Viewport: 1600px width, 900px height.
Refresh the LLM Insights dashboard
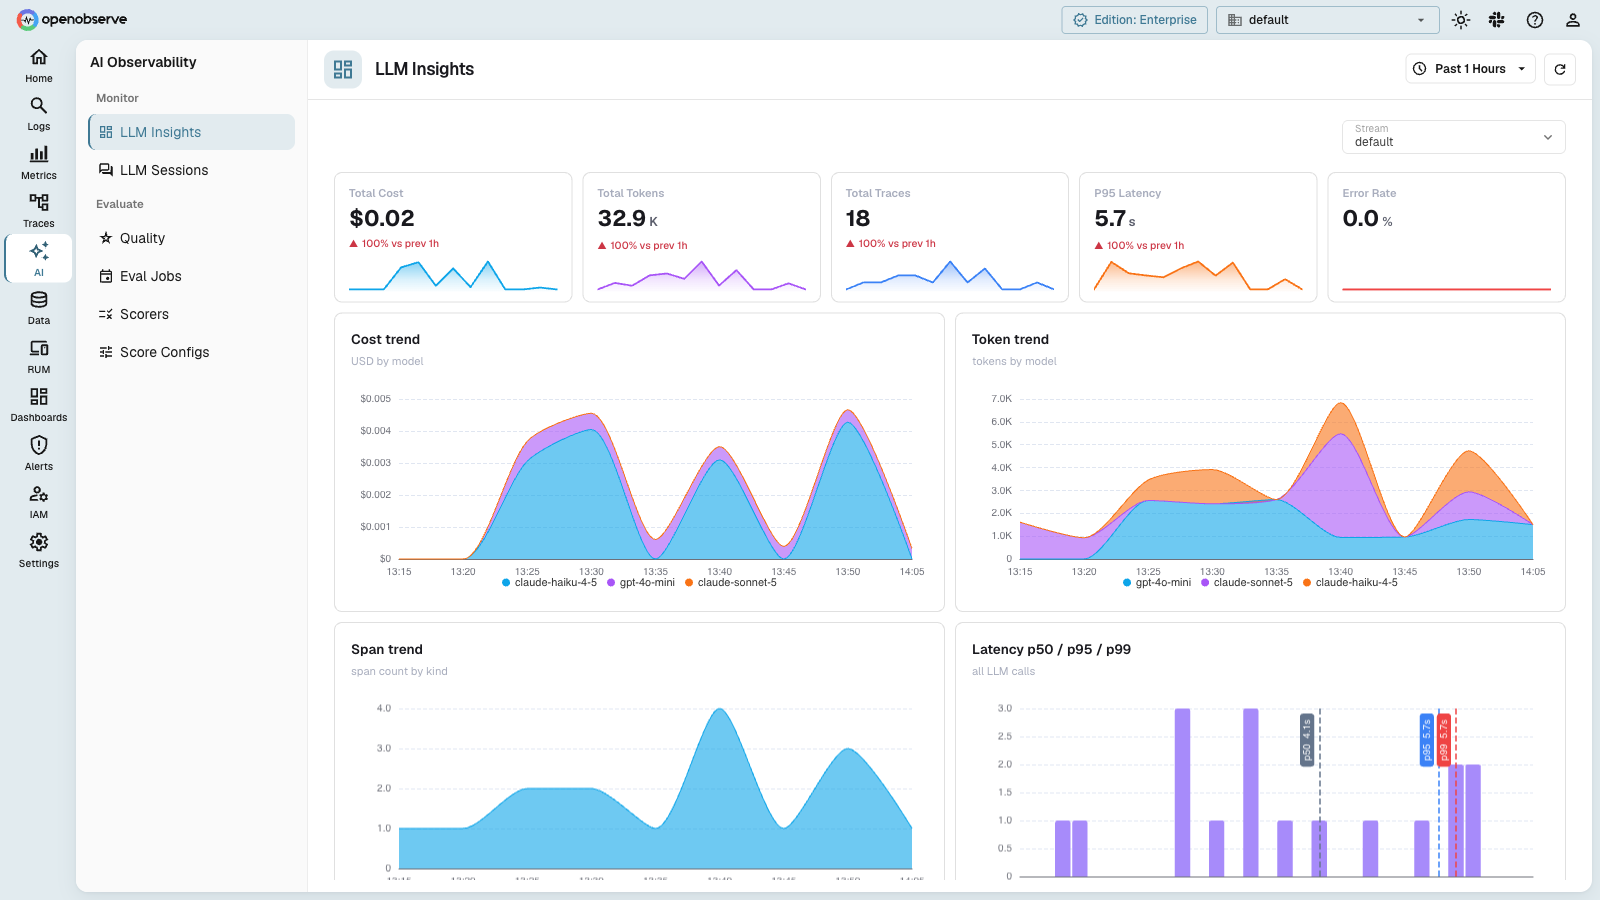[1560, 69]
